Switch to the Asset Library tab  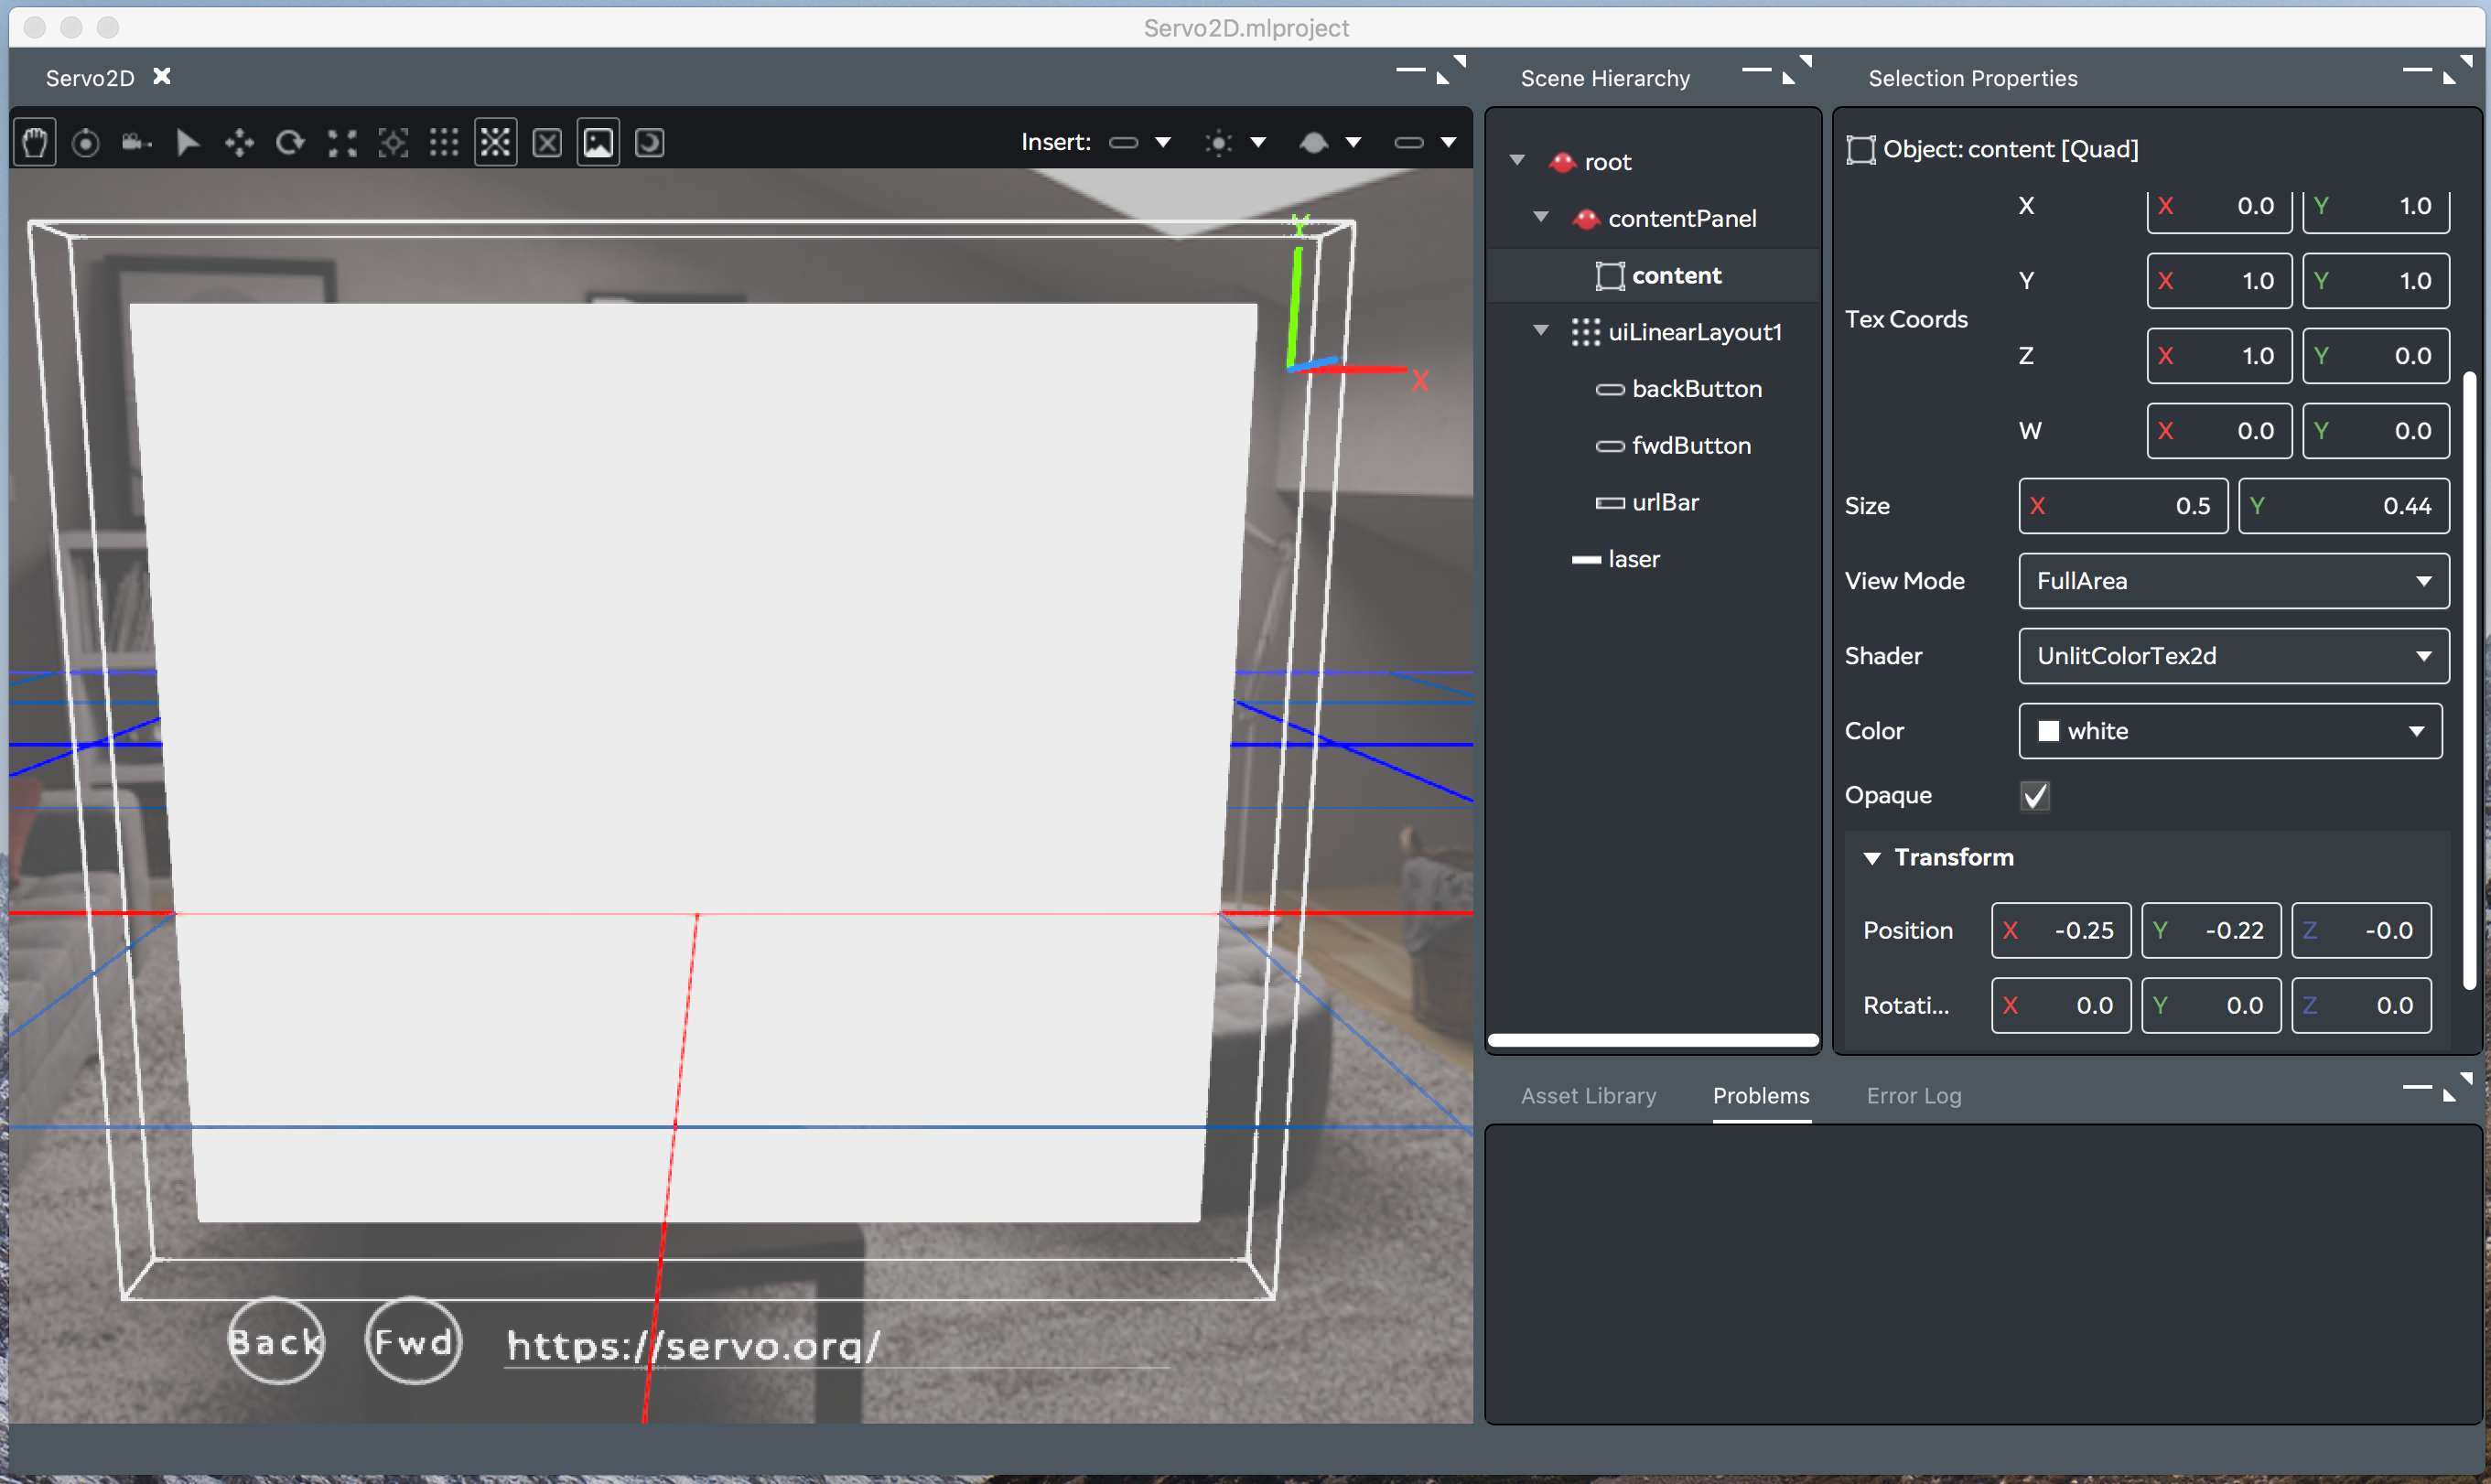coord(1589,1093)
